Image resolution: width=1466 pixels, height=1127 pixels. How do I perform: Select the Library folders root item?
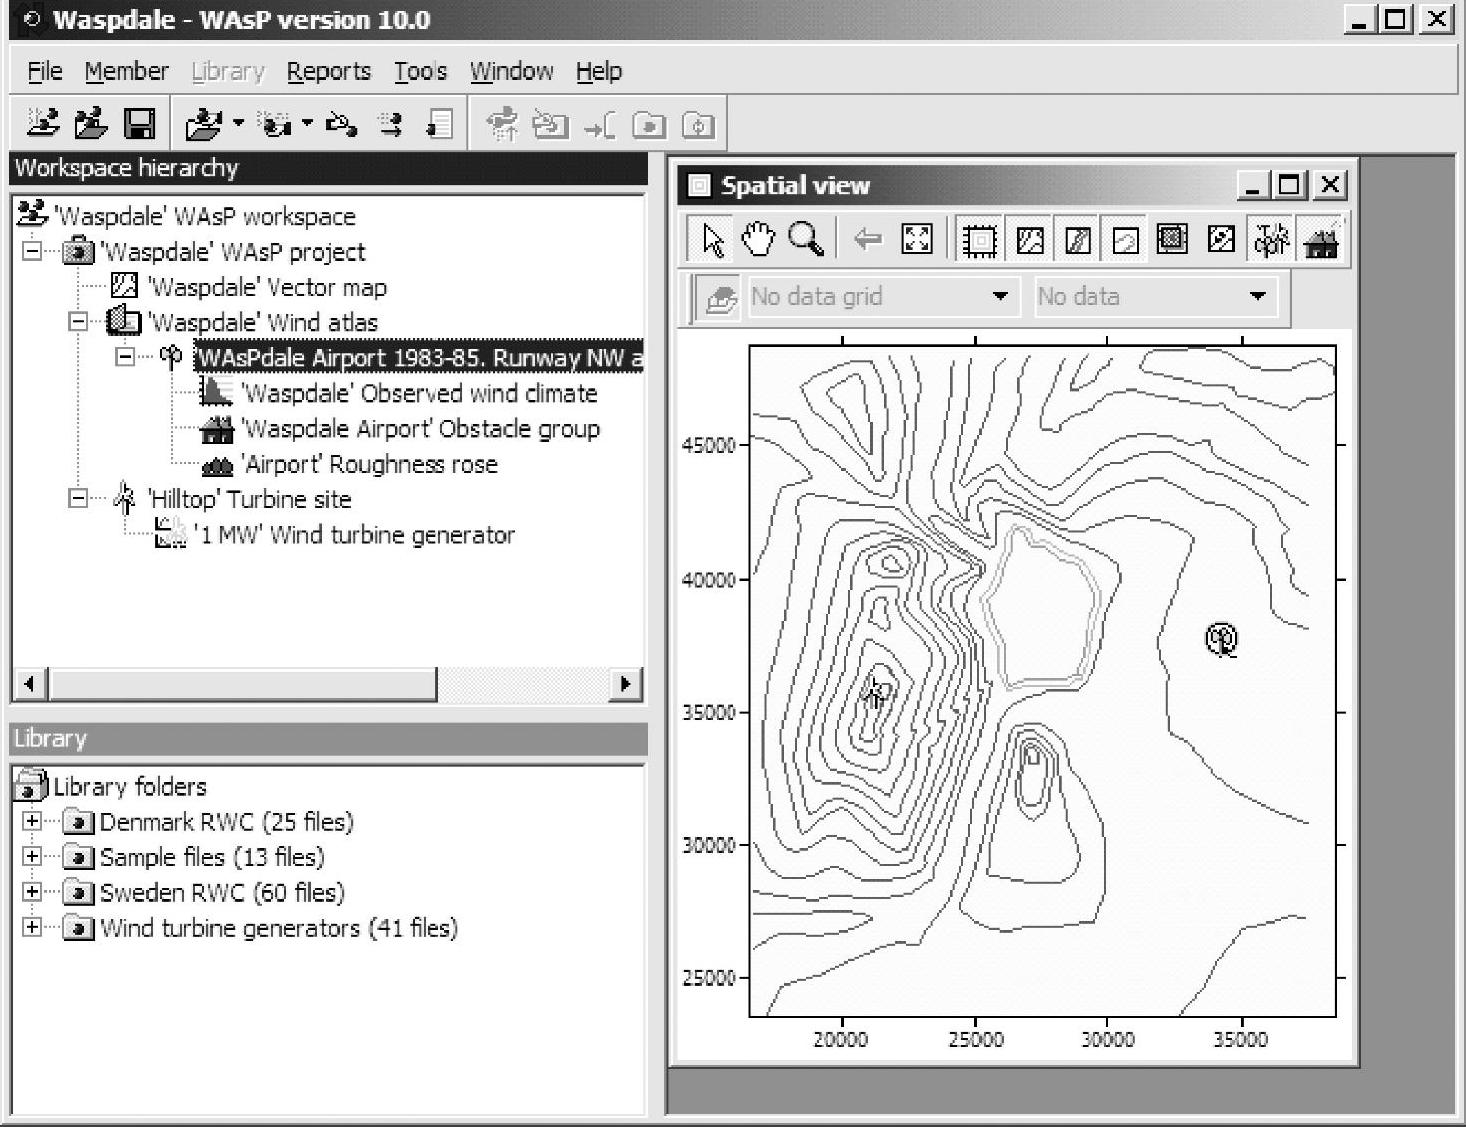(x=130, y=786)
